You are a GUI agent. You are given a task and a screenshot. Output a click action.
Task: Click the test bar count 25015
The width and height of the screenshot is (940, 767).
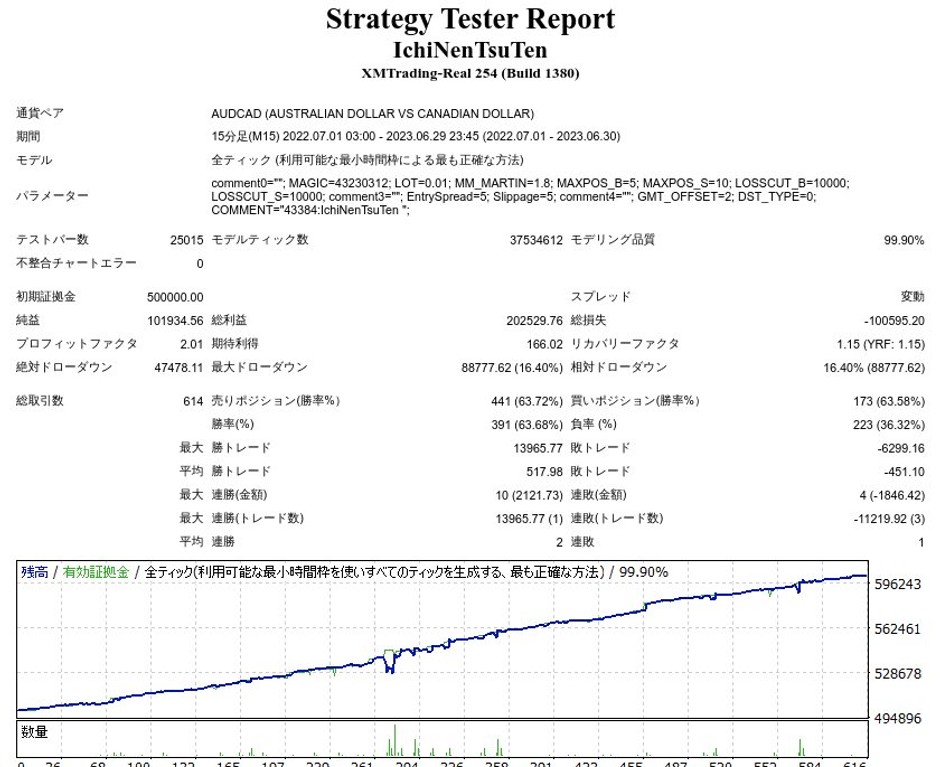point(186,240)
